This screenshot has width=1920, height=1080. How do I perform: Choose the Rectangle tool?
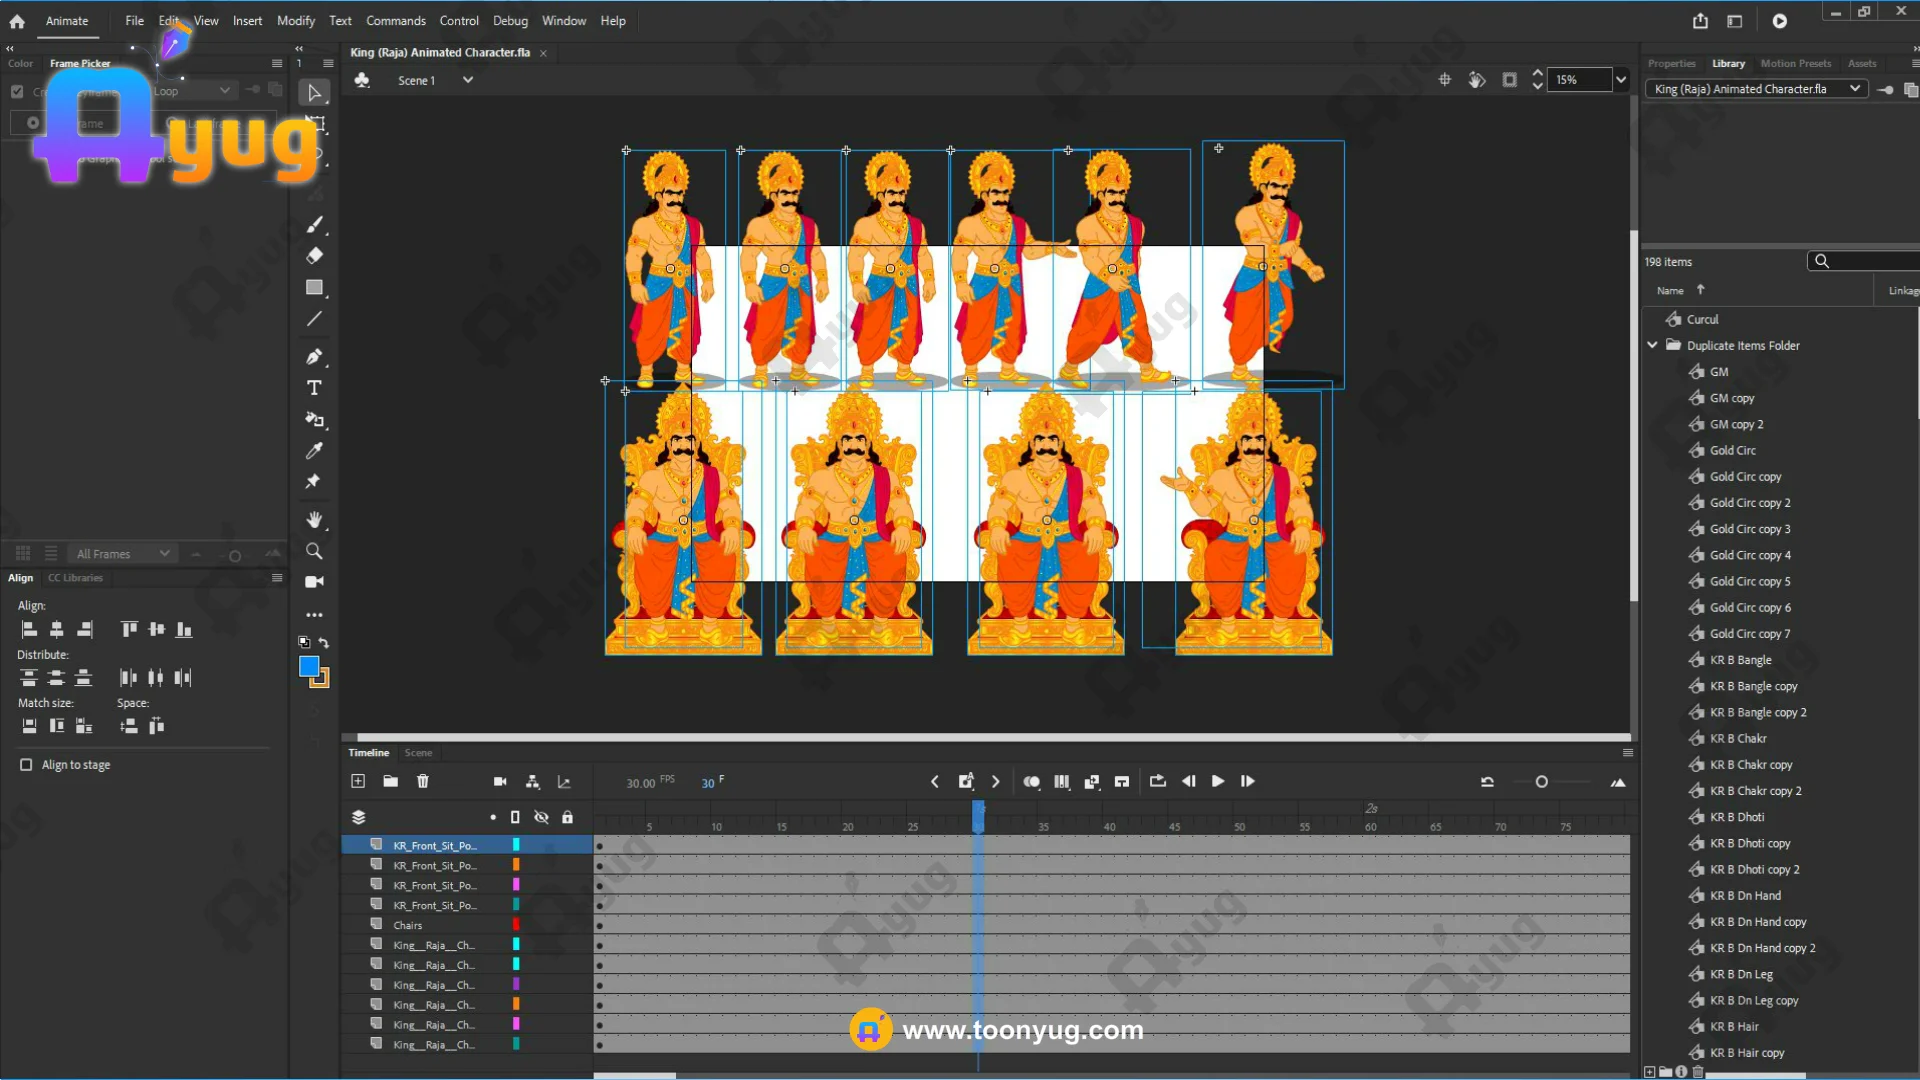click(314, 288)
